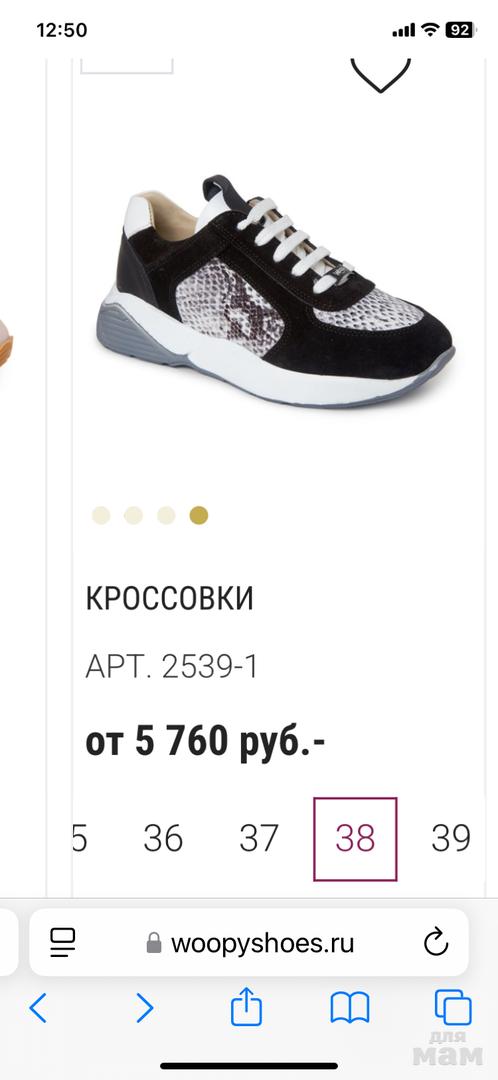Tap the woopyshoes.ru address field
This screenshot has height=1080, width=498.
tap(249, 943)
